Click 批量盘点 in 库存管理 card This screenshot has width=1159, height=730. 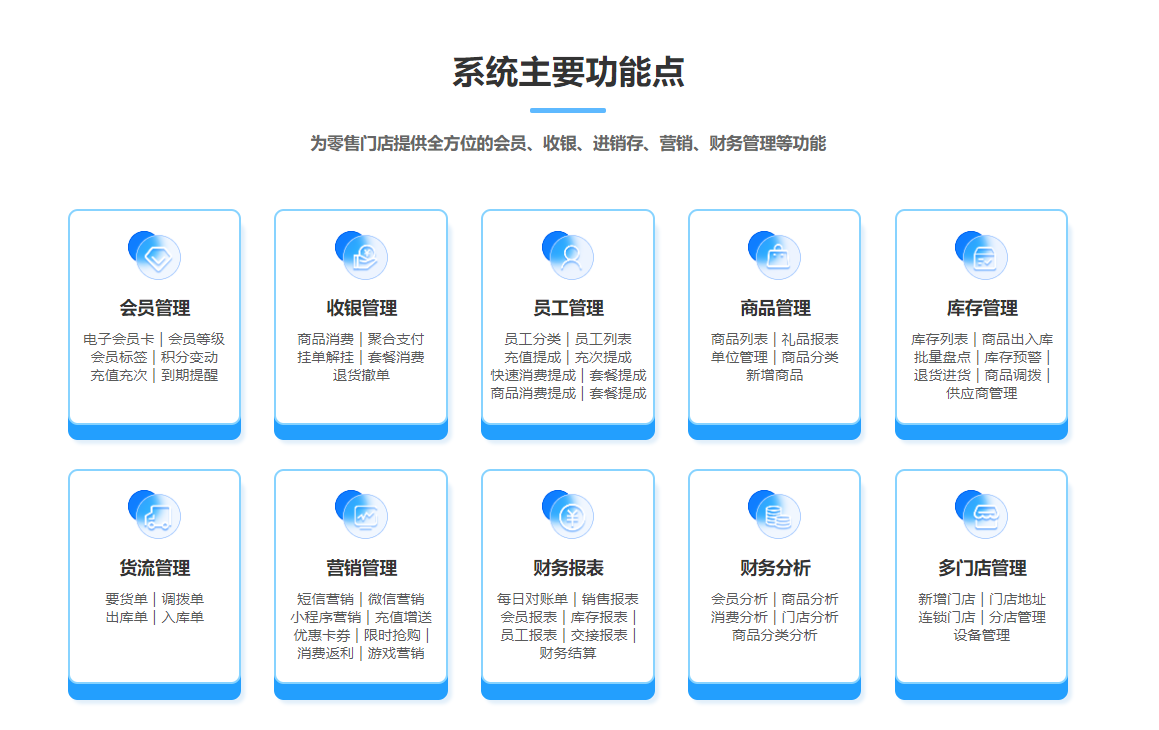[x=942, y=357]
